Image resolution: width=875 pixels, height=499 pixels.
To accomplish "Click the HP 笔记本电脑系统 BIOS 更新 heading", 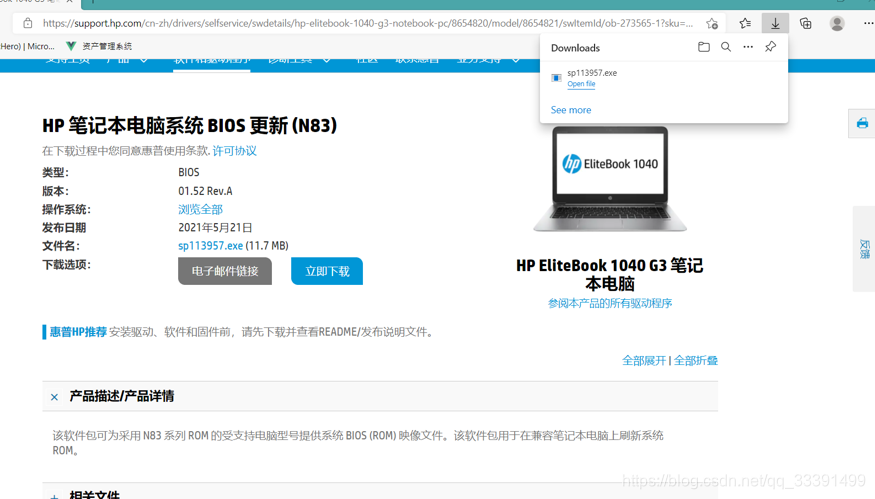I will coord(190,126).
